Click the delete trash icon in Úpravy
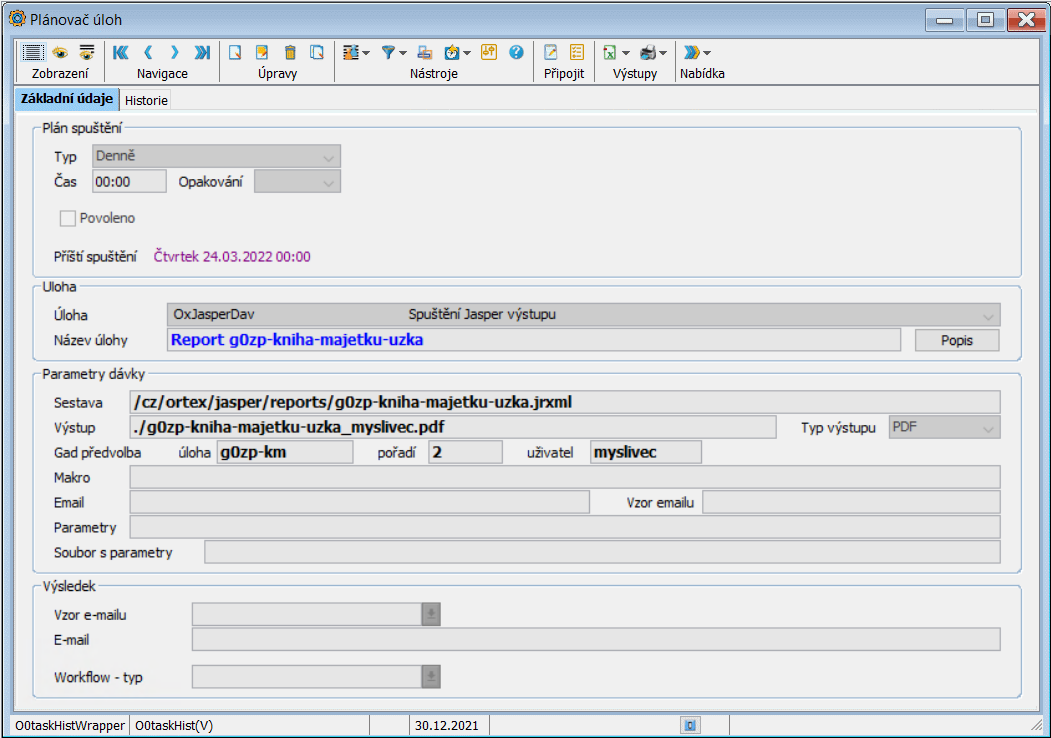 tap(290, 53)
